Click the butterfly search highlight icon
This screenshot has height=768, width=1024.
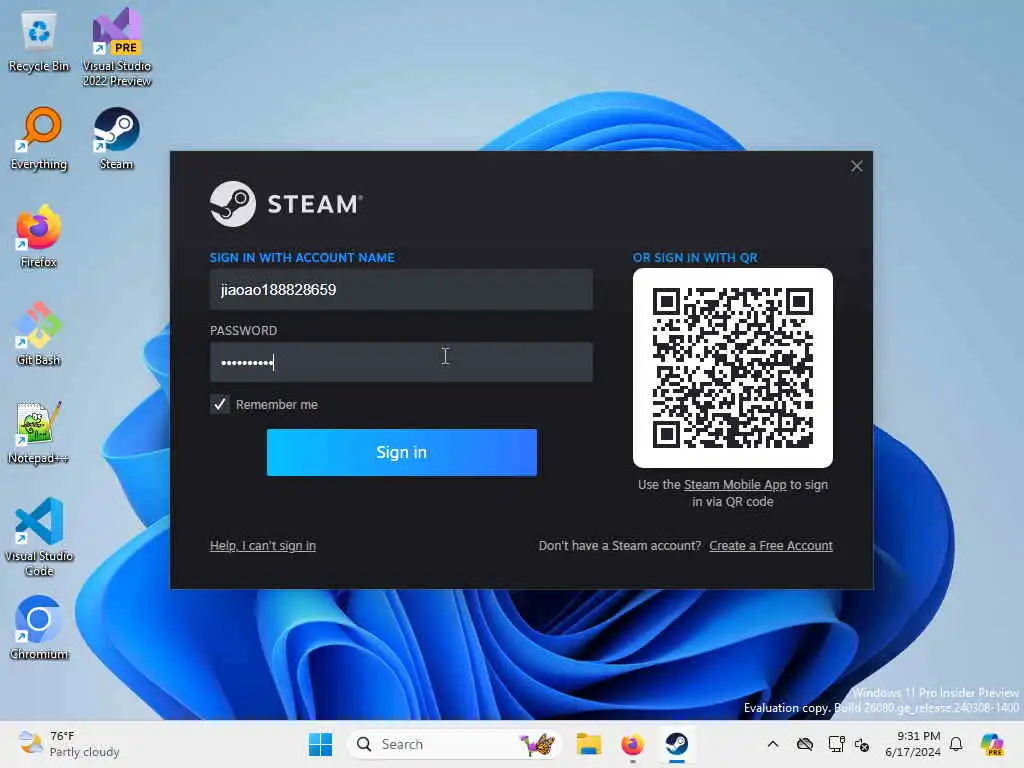(537, 744)
